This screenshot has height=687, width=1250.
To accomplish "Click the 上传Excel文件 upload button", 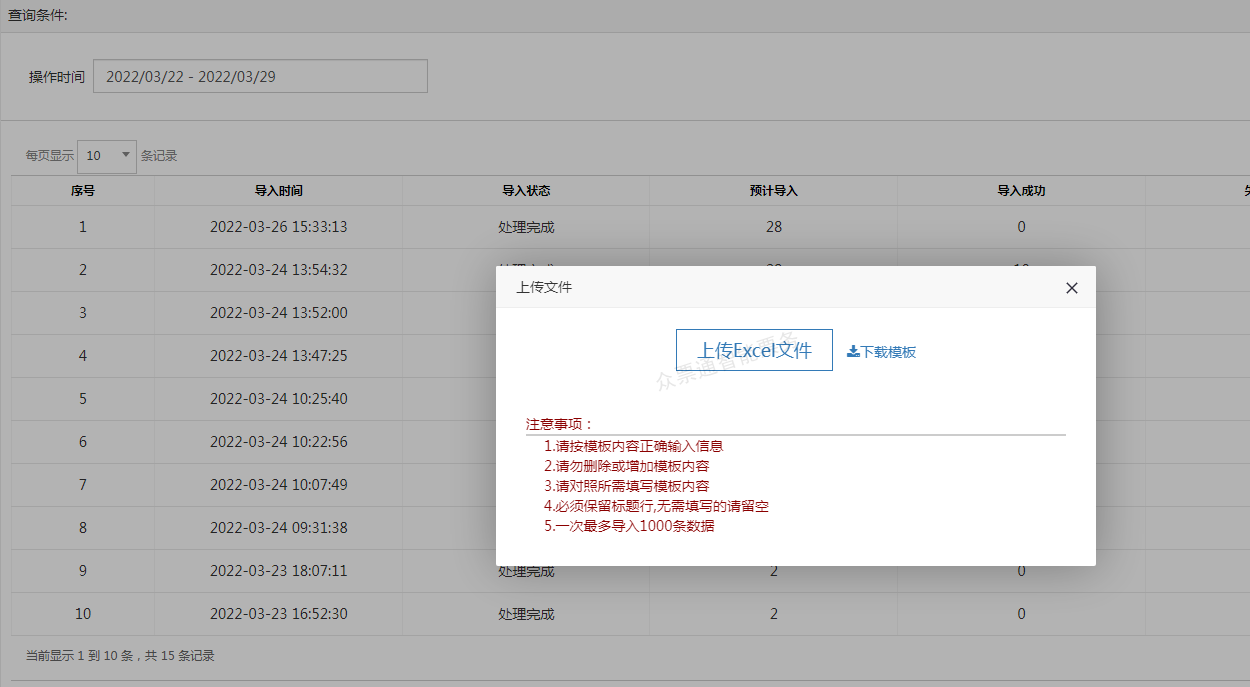I will 754,350.
